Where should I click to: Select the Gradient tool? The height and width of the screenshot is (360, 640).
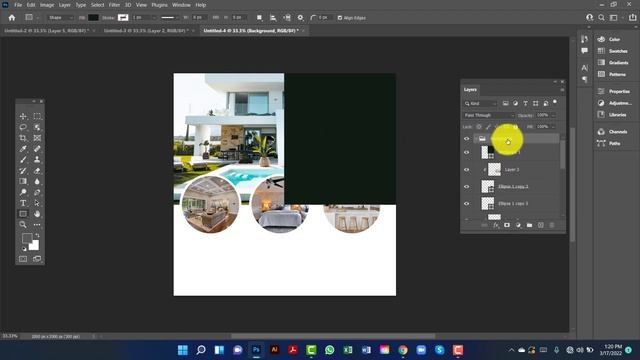23,181
